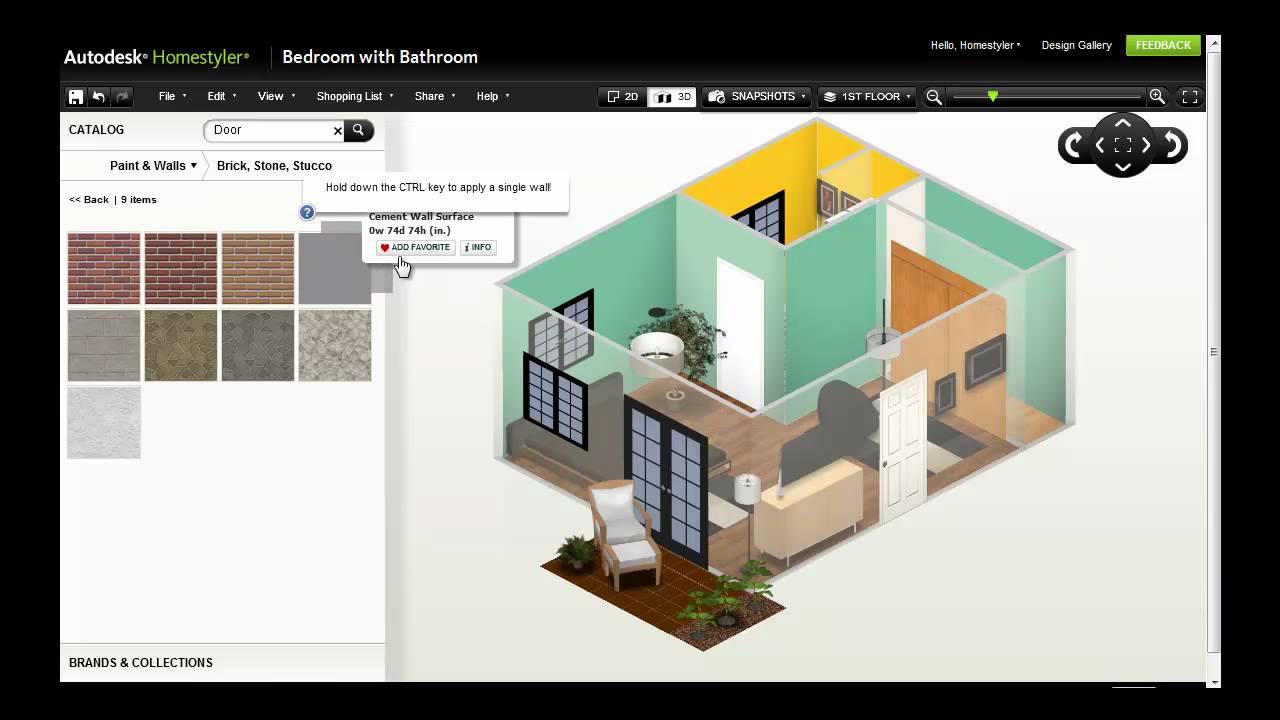Clear the Door search text with X
This screenshot has height=720, width=1280.
338,130
